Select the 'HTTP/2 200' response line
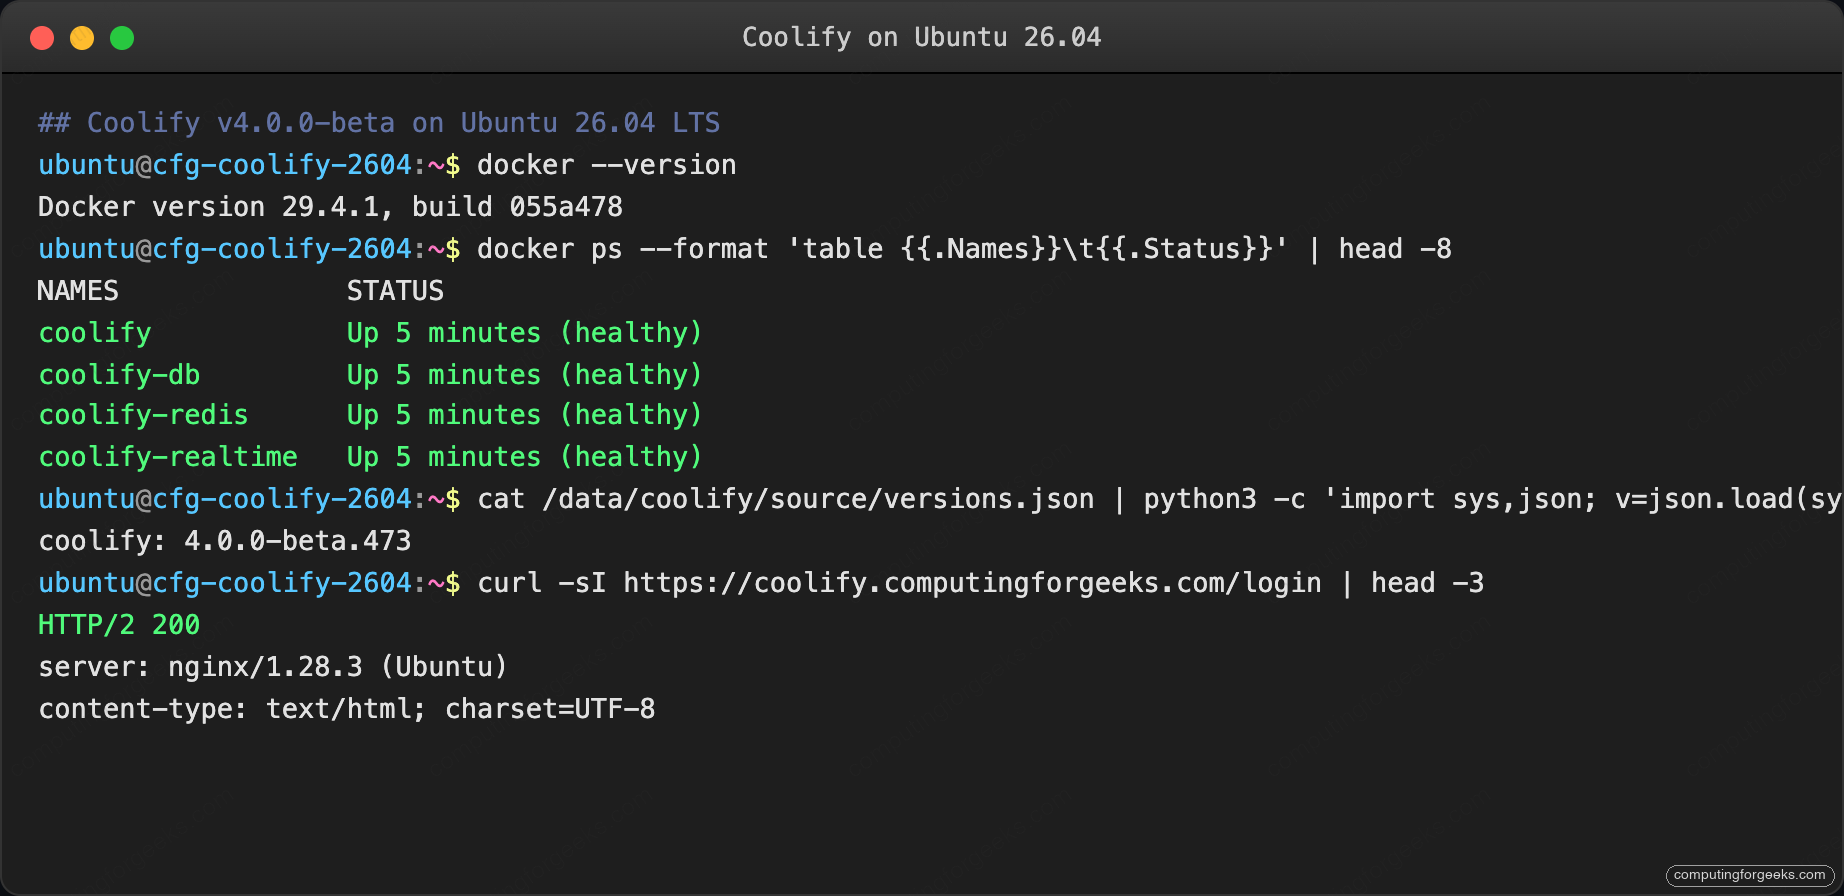 (119, 625)
